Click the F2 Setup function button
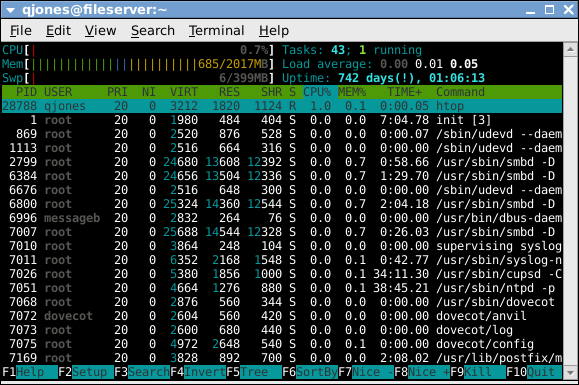This screenshot has width=579, height=385. [86, 372]
